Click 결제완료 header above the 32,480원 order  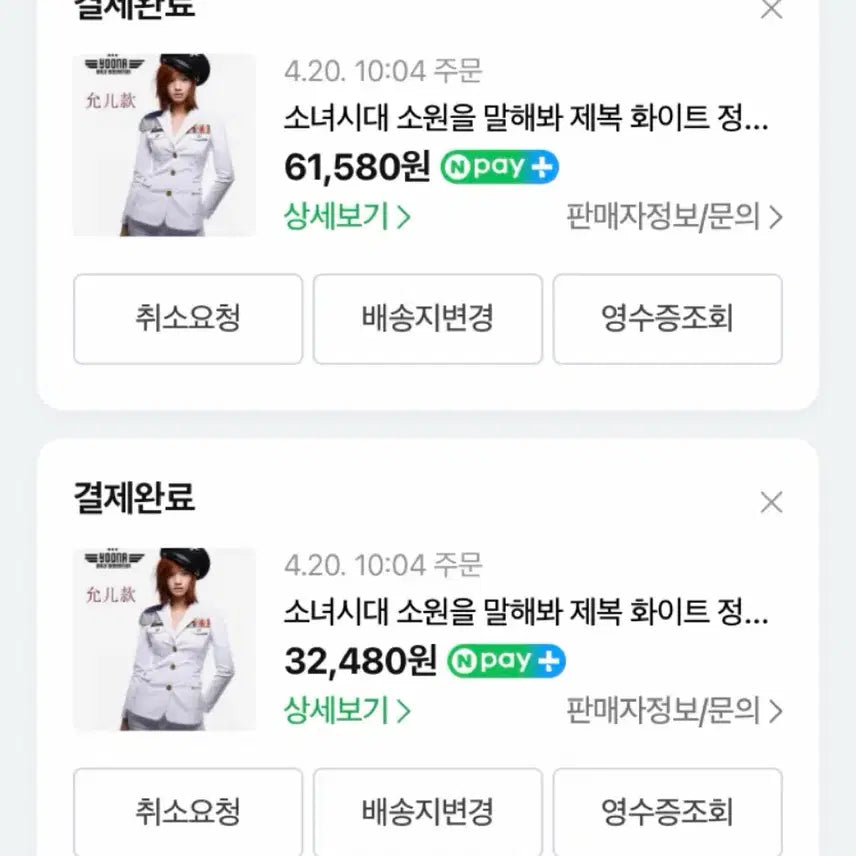(134, 496)
